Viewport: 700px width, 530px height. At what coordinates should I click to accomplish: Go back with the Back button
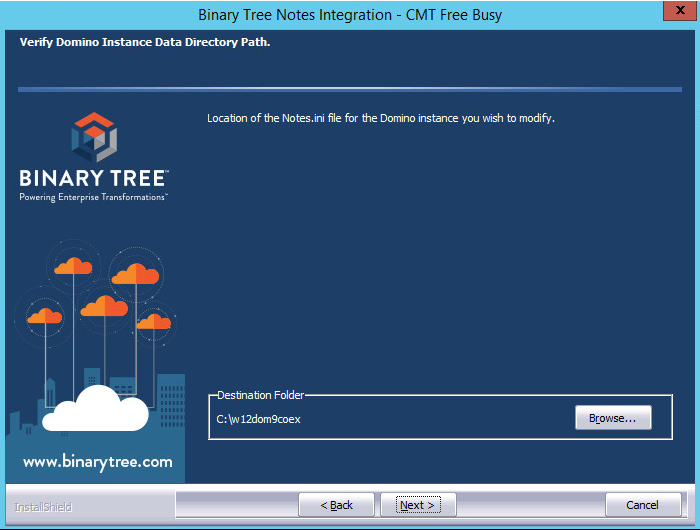[x=336, y=505]
